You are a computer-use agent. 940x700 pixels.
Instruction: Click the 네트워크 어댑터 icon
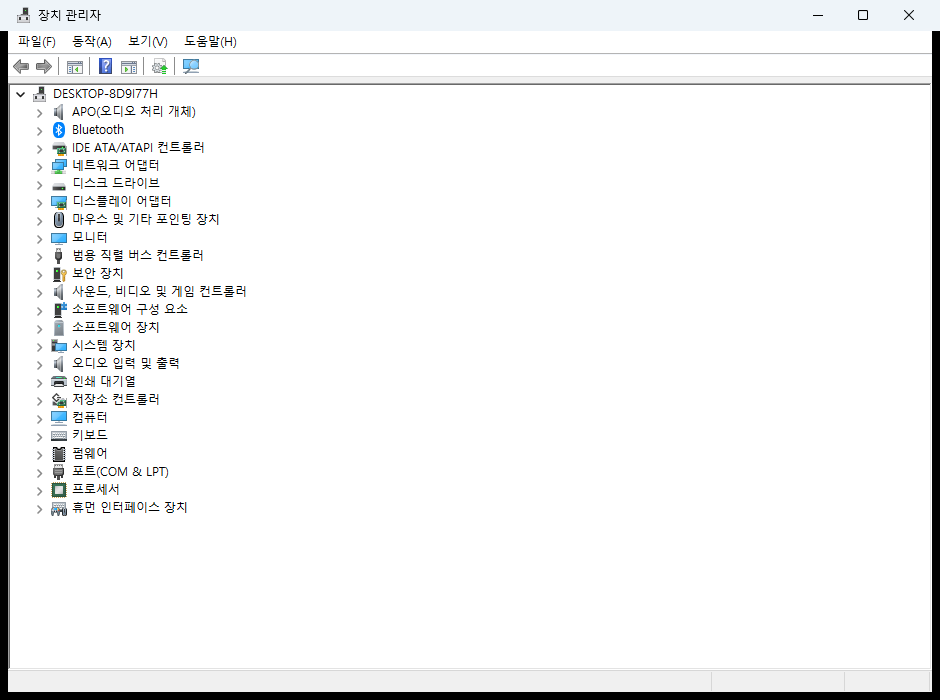[59, 166]
